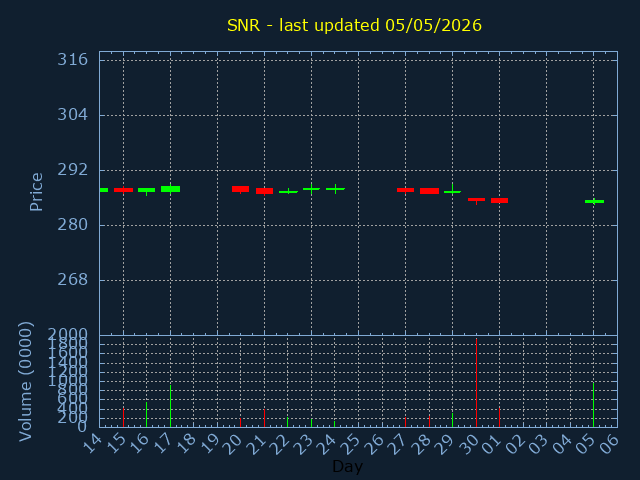Image resolution: width=640 pixels, height=480 pixels.
Task: Select the day label 17 on x-axis
Action: [163, 444]
